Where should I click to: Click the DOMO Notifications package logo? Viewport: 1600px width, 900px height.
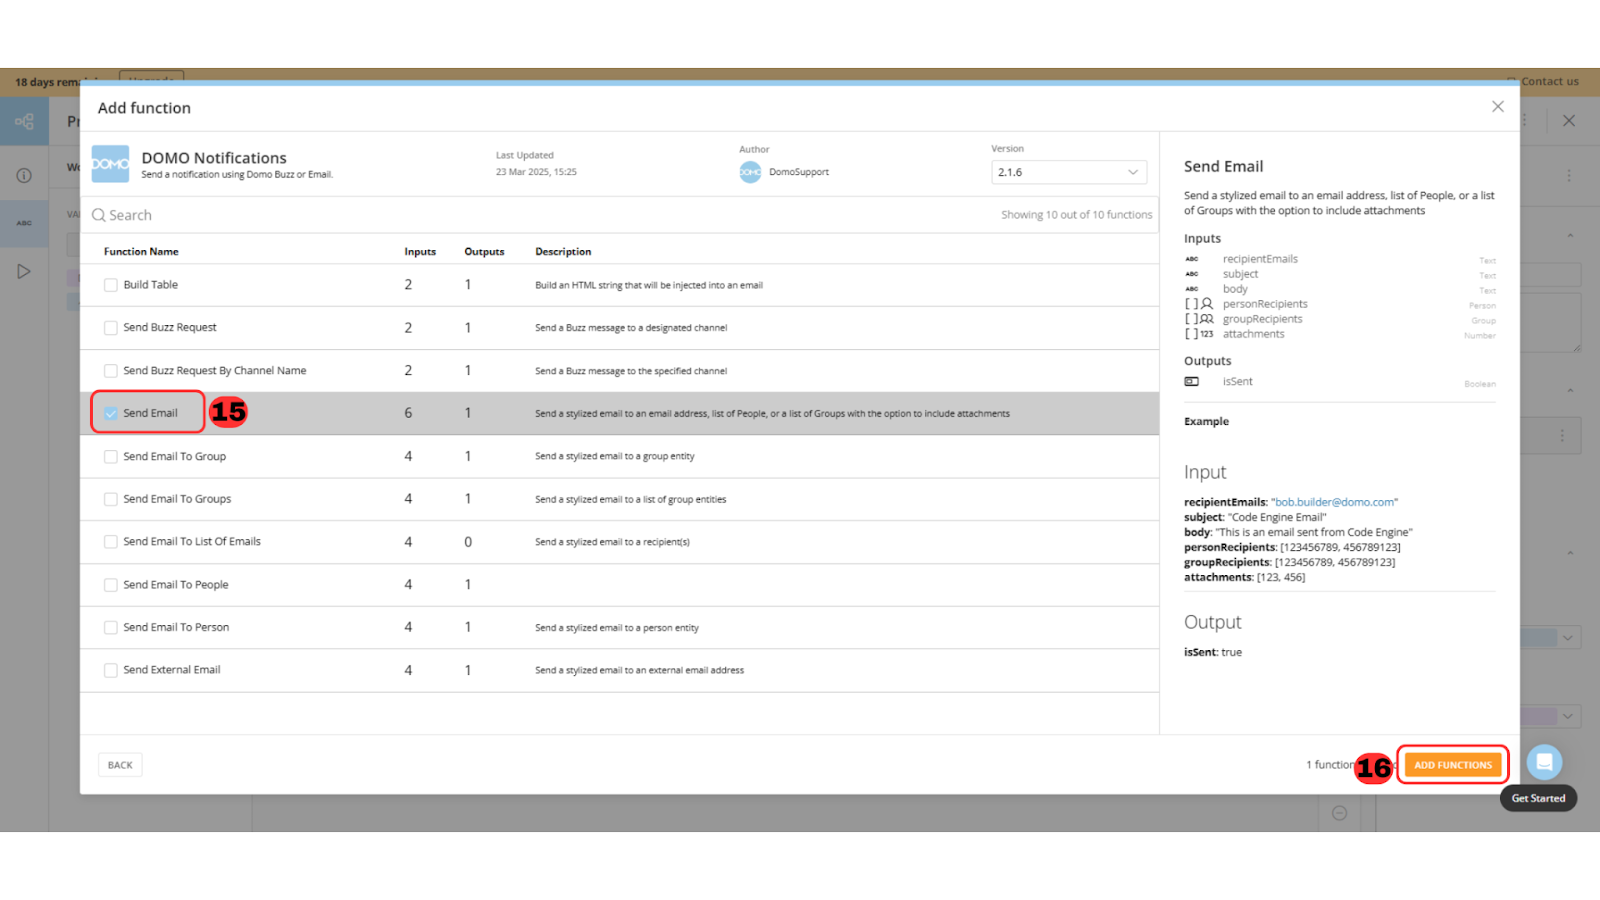click(x=110, y=164)
